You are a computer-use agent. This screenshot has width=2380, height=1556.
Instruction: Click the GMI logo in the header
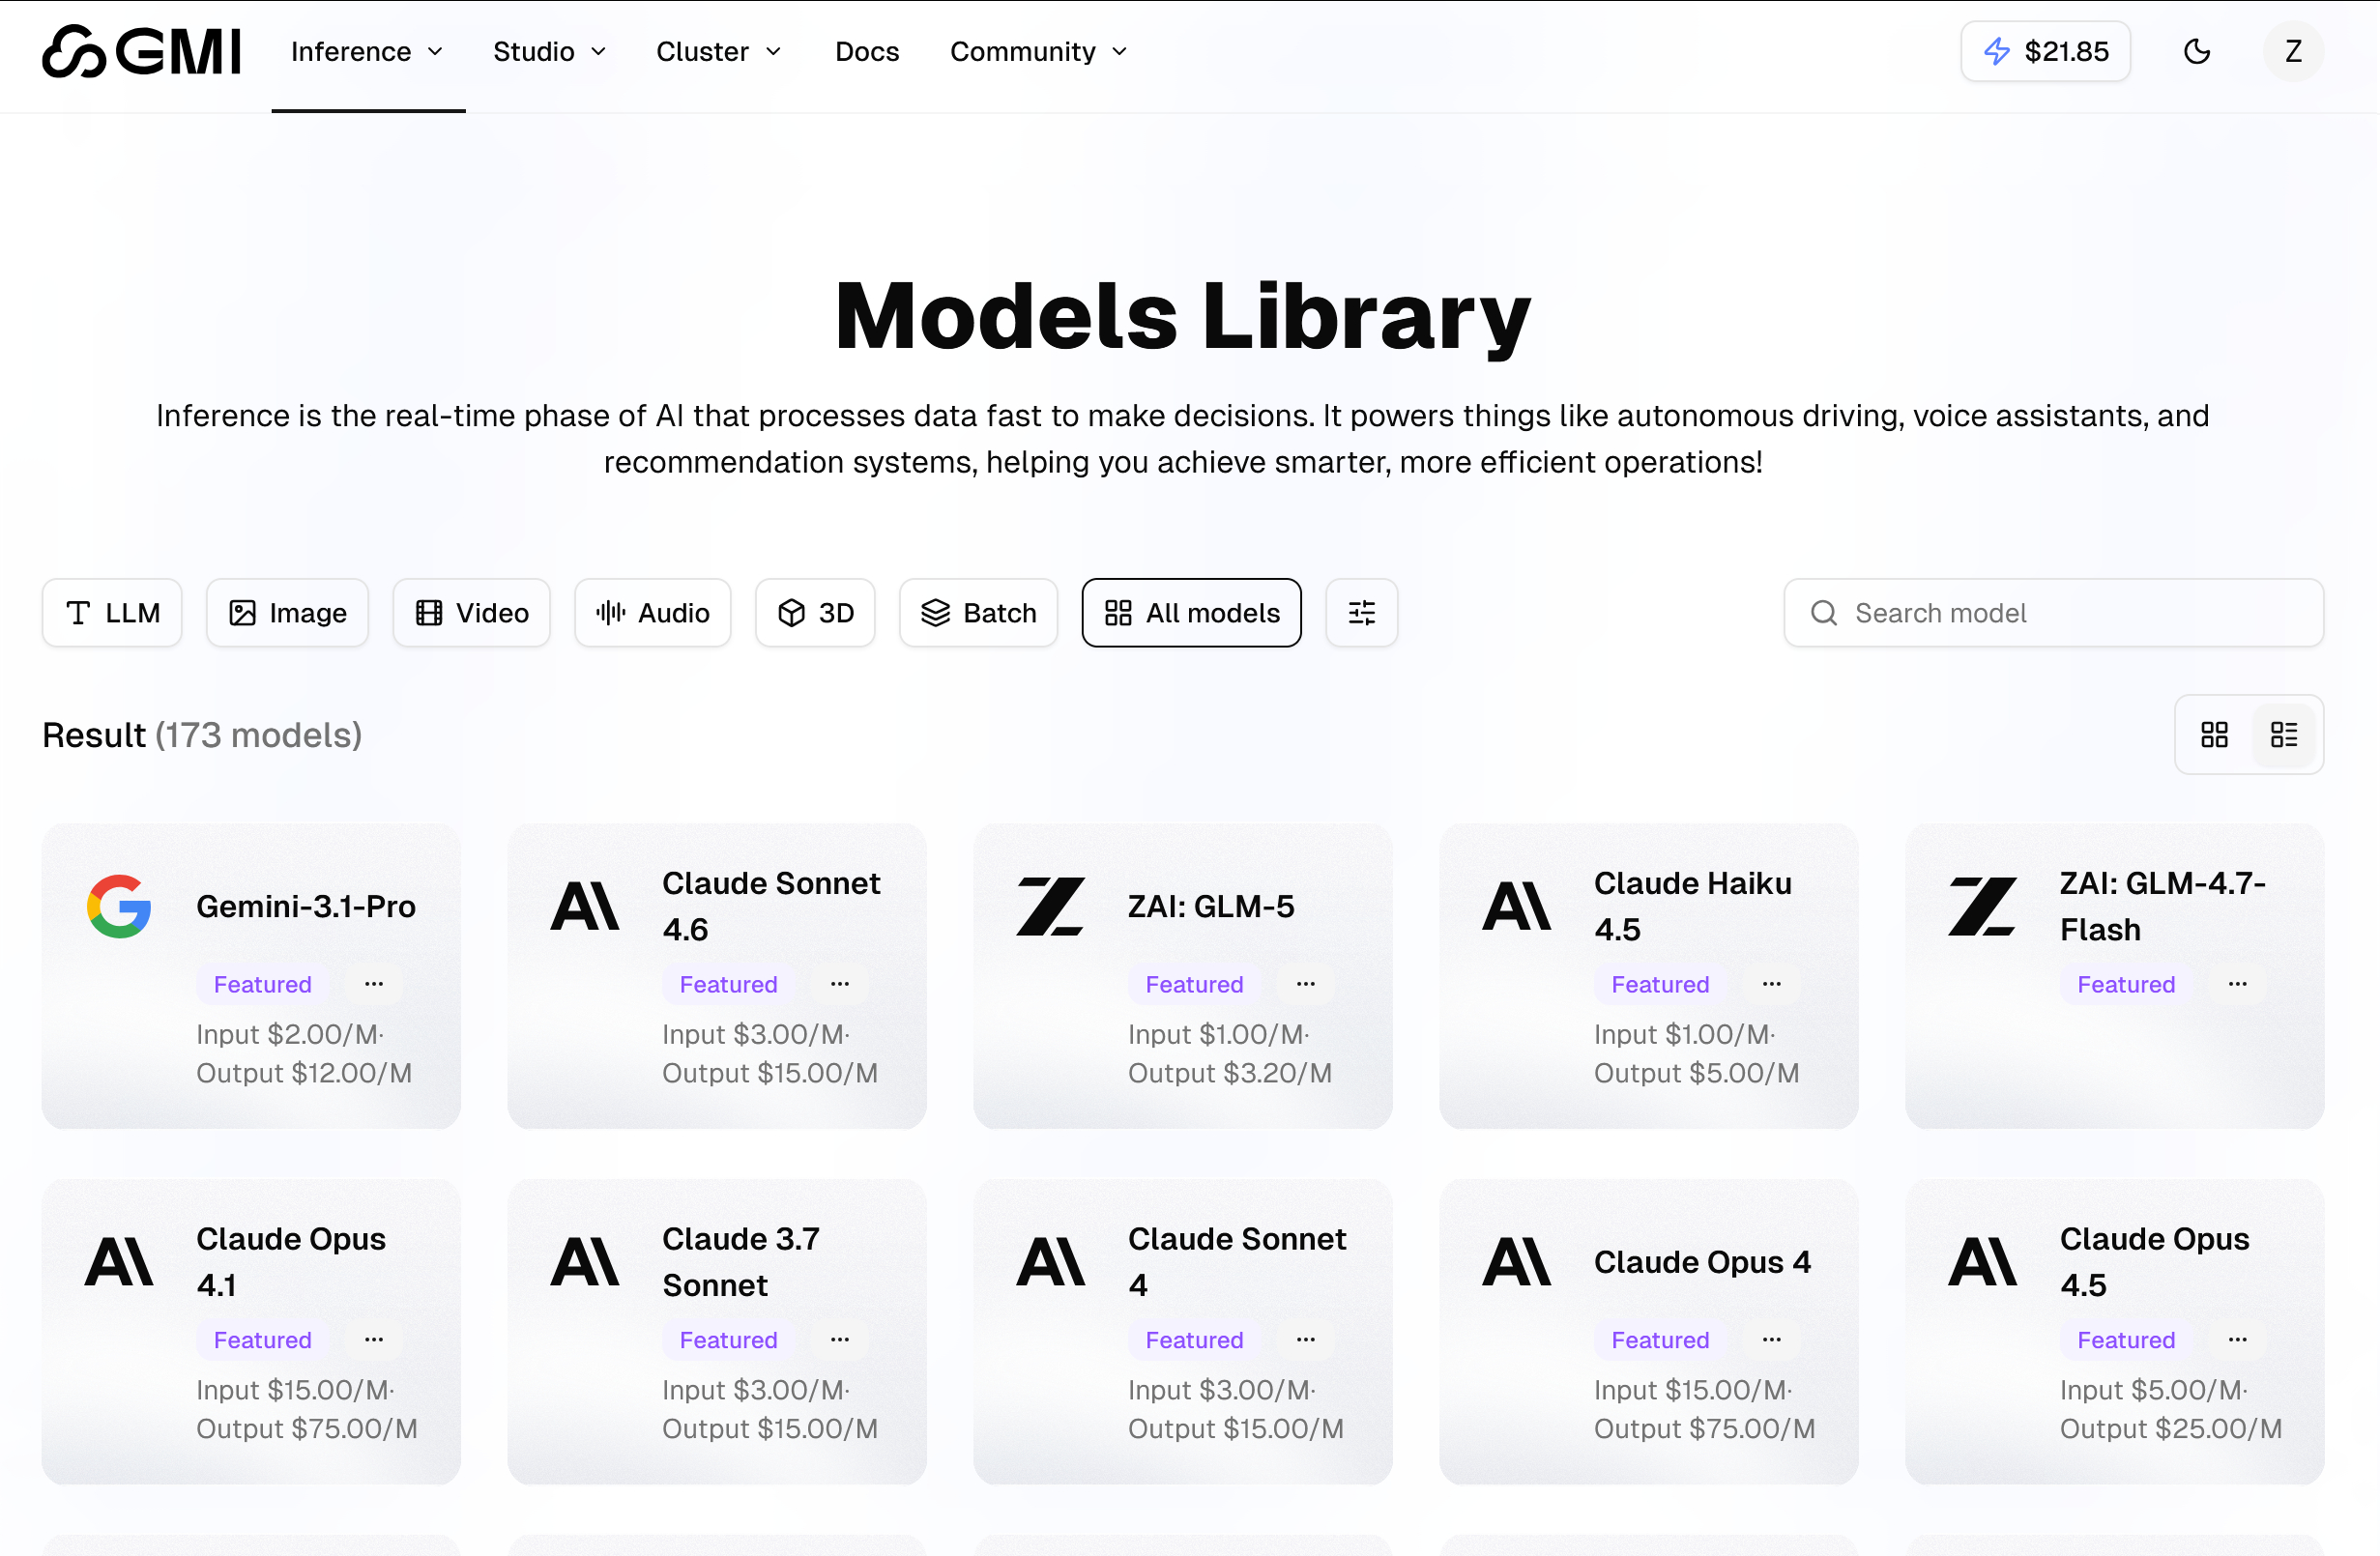[x=140, y=51]
